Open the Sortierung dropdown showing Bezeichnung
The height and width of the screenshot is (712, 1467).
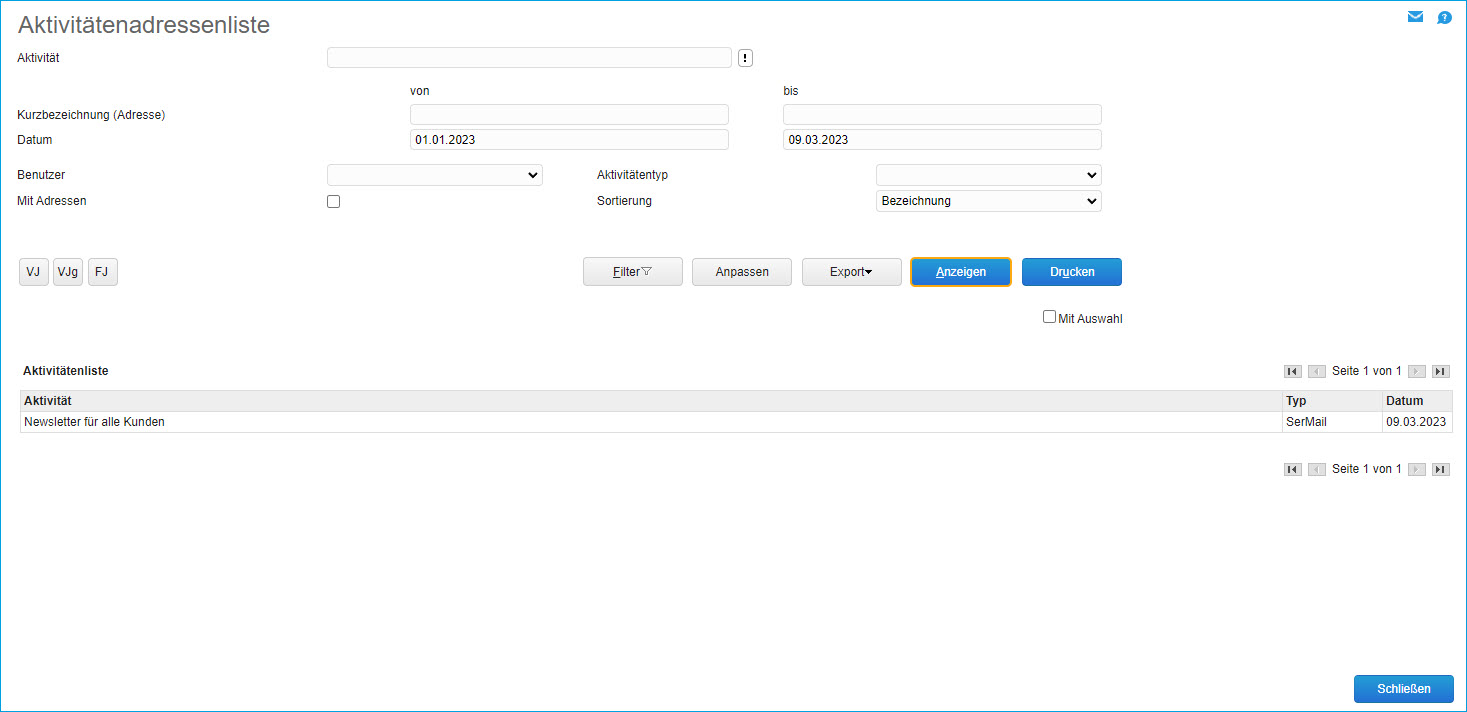coord(988,201)
